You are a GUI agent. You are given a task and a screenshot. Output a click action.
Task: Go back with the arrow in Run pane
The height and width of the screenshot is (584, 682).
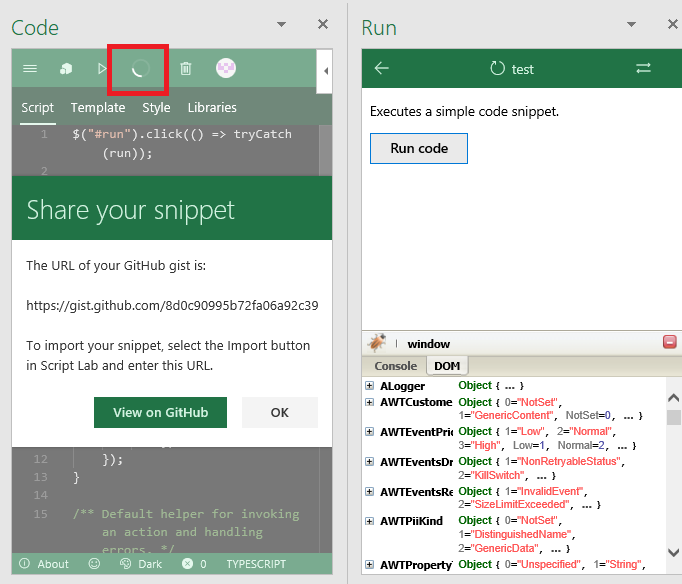tap(381, 68)
